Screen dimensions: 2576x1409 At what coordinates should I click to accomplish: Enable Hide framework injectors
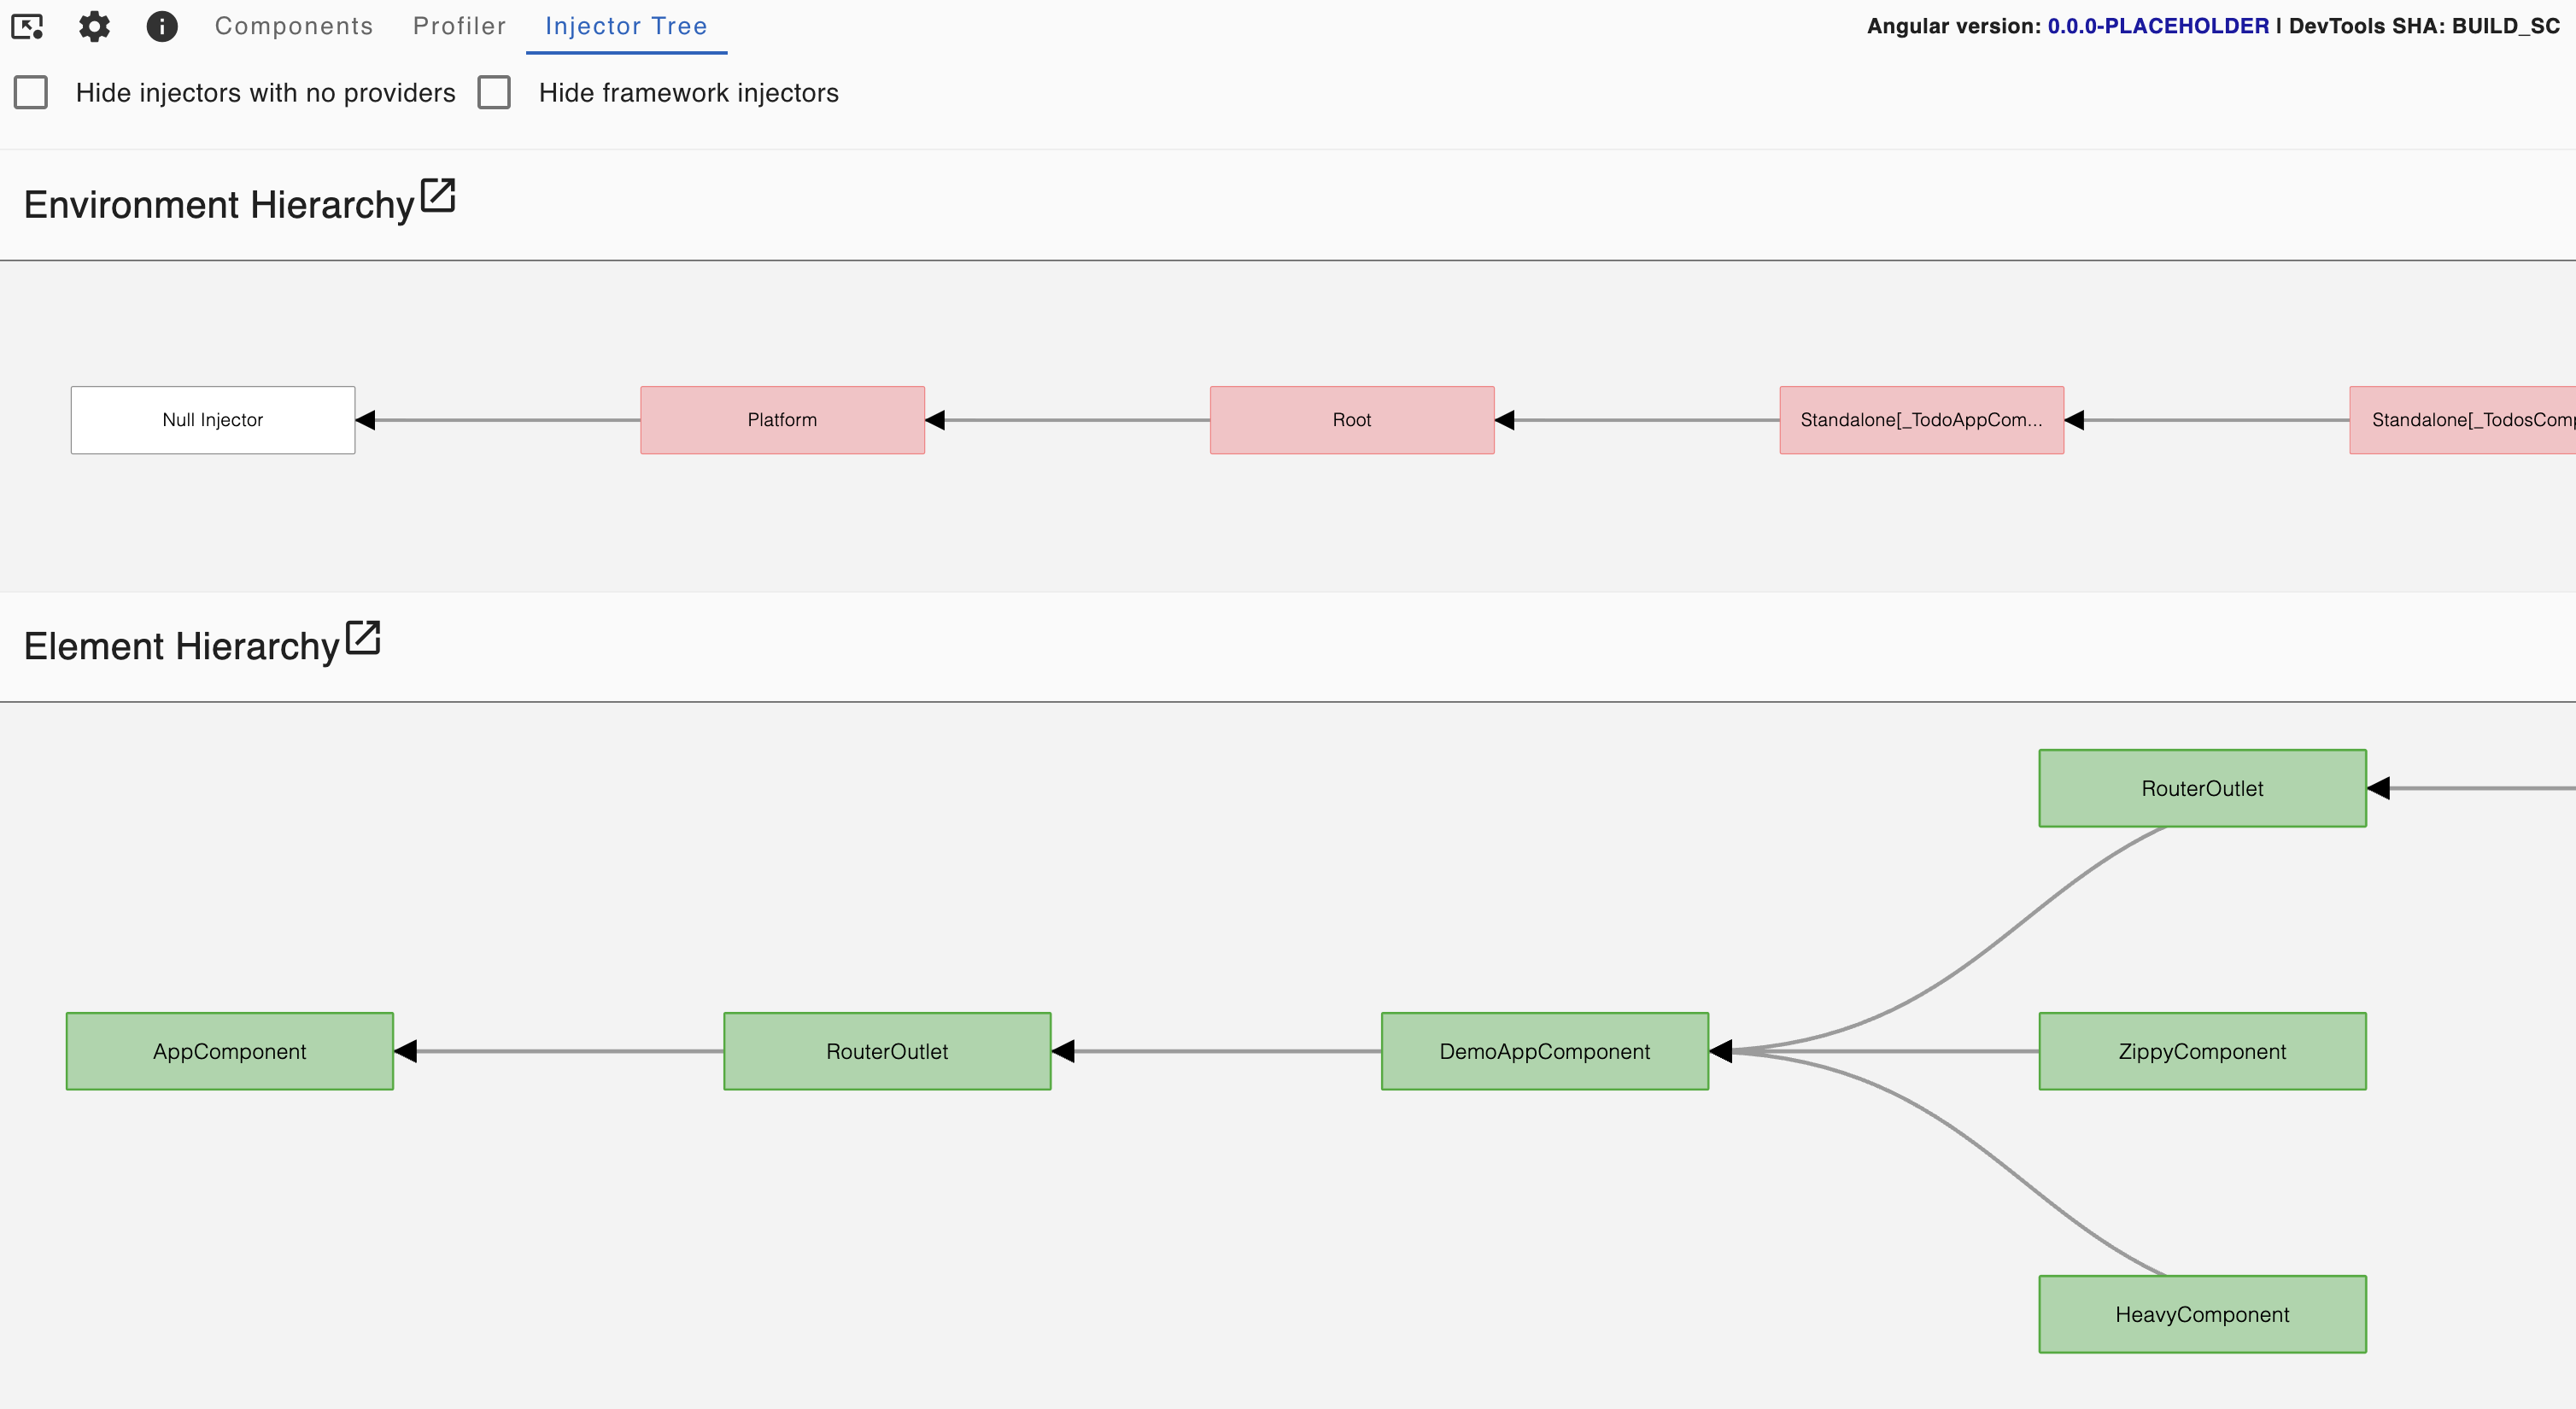click(x=495, y=92)
